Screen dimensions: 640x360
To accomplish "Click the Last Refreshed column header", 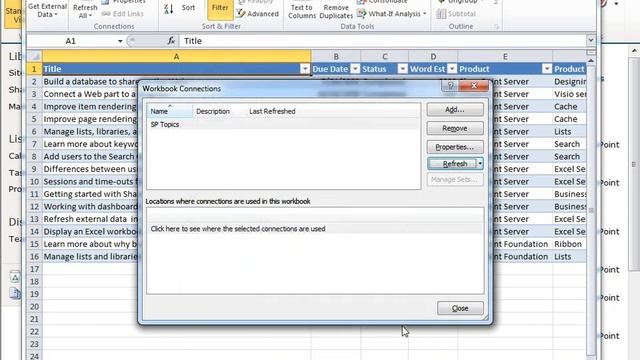I will (272, 111).
